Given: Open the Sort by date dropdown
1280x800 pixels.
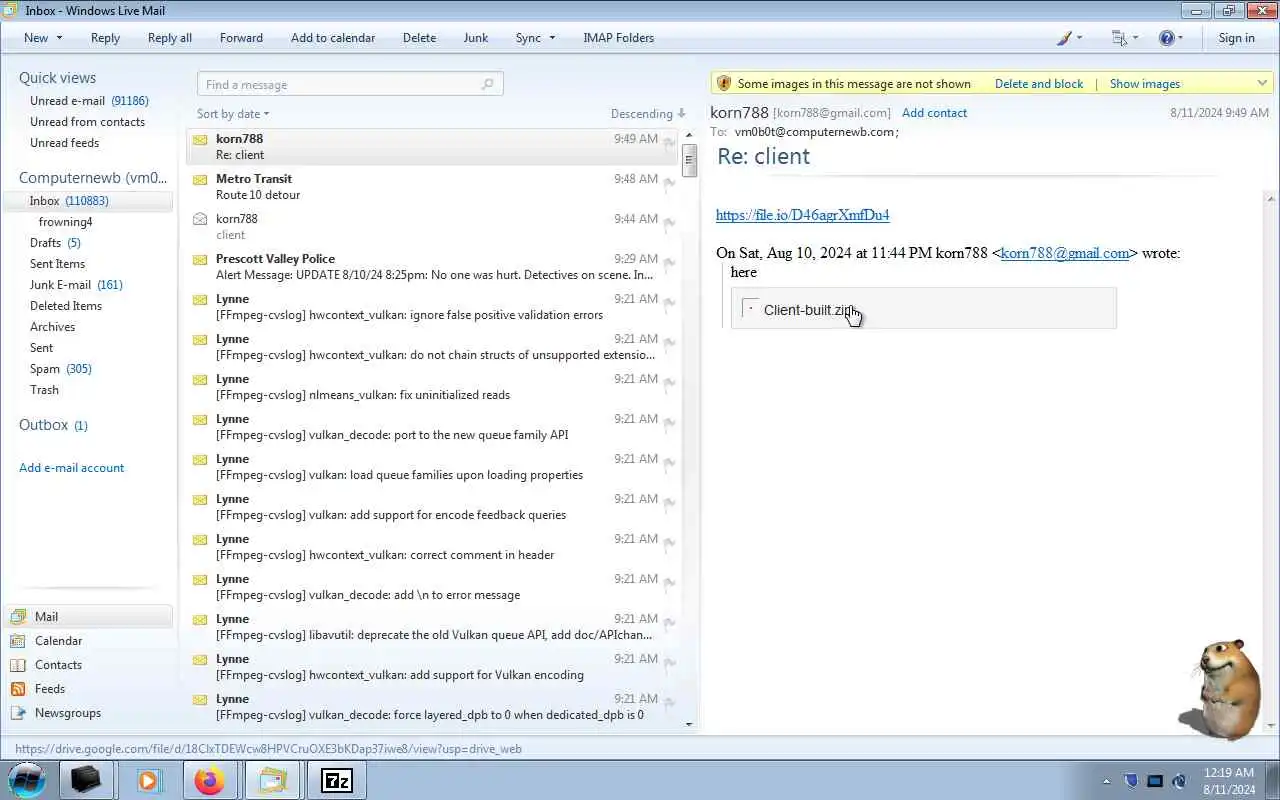Looking at the screenshot, I should (233, 114).
